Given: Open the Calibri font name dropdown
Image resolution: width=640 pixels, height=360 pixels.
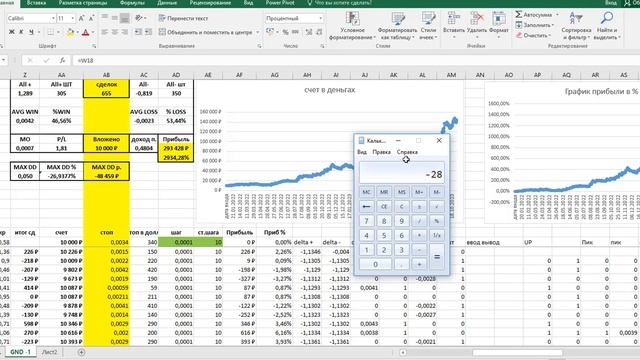Looking at the screenshot, I should [53, 18].
